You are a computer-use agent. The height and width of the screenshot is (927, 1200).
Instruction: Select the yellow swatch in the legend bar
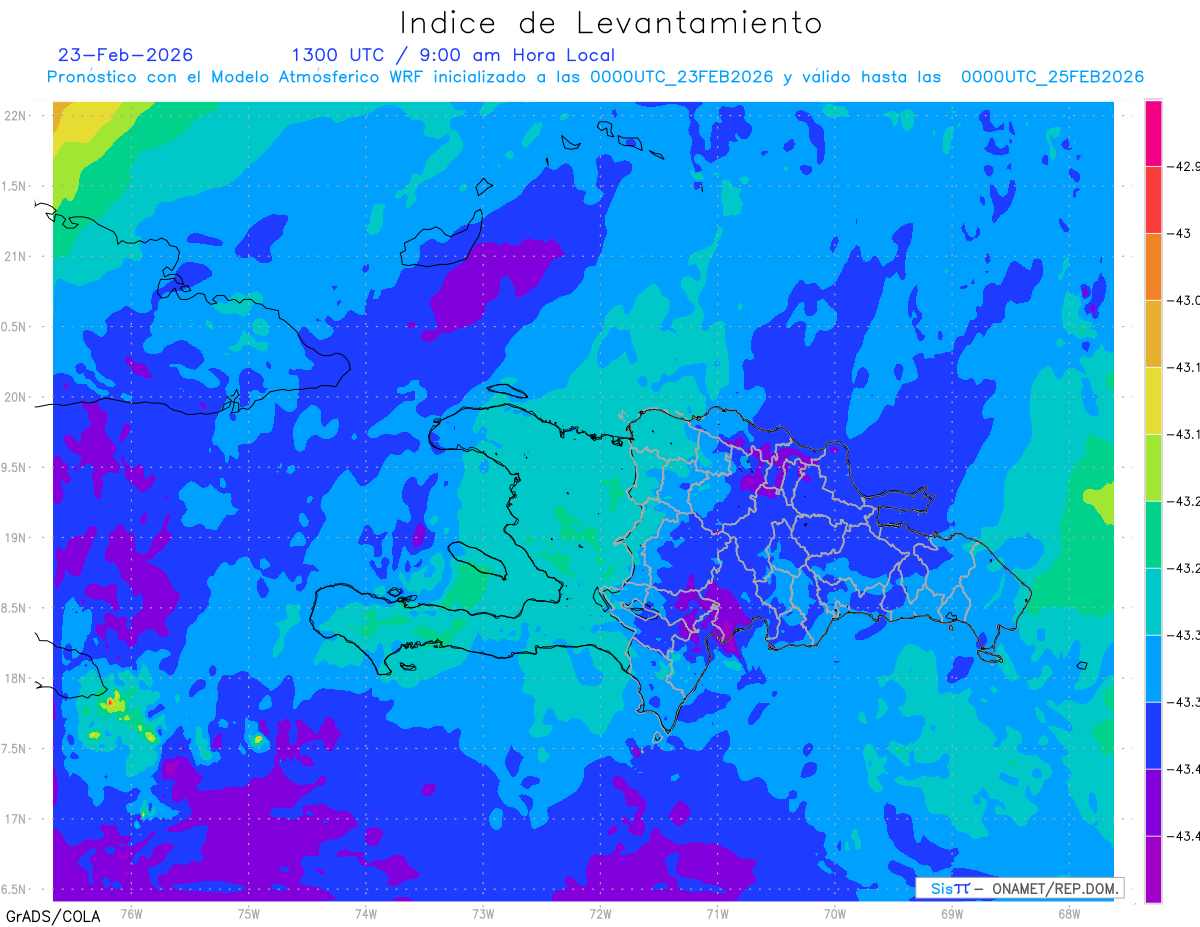coord(1153,401)
